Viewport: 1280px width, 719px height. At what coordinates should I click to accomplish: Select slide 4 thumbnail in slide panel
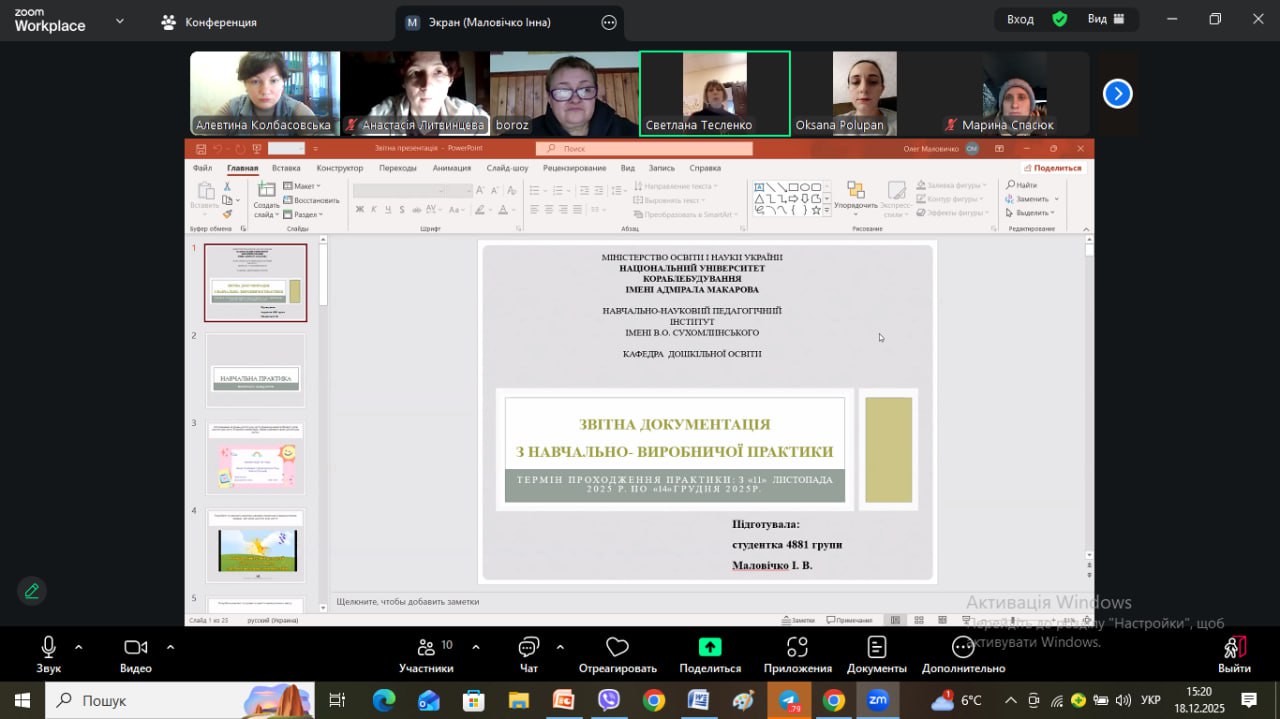[256, 544]
